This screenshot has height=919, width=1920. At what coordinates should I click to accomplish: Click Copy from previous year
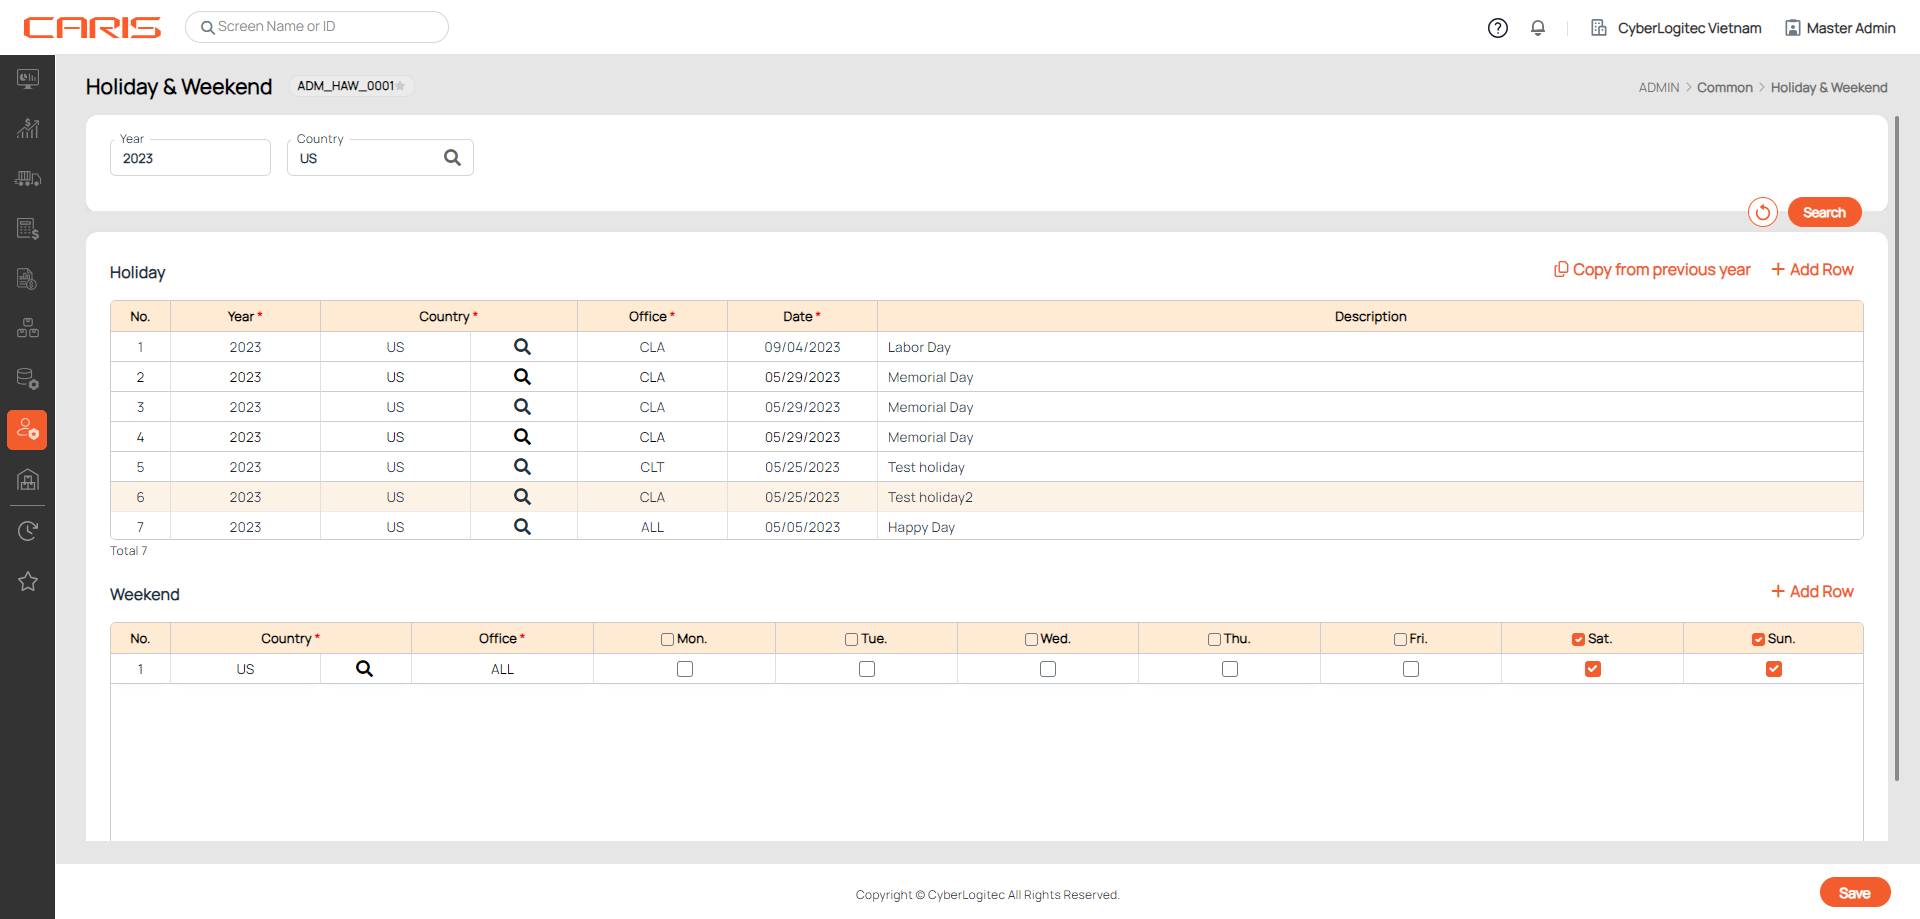pos(1652,270)
